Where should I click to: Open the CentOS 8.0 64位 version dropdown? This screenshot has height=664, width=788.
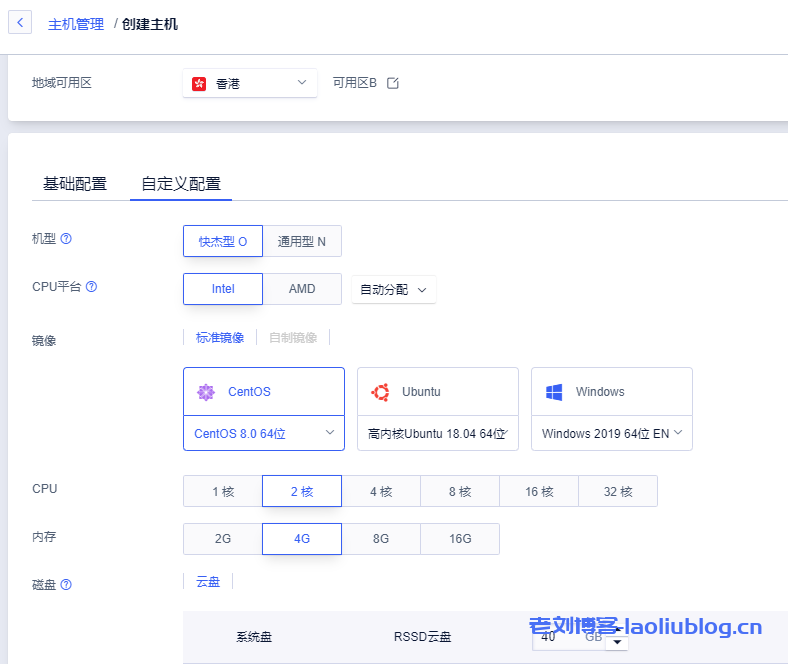pyautogui.click(x=264, y=433)
